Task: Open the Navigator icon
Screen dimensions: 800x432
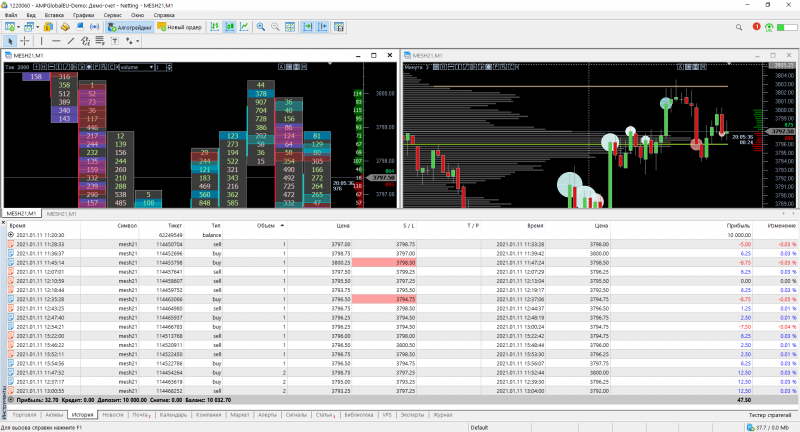Action: pos(80,27)
